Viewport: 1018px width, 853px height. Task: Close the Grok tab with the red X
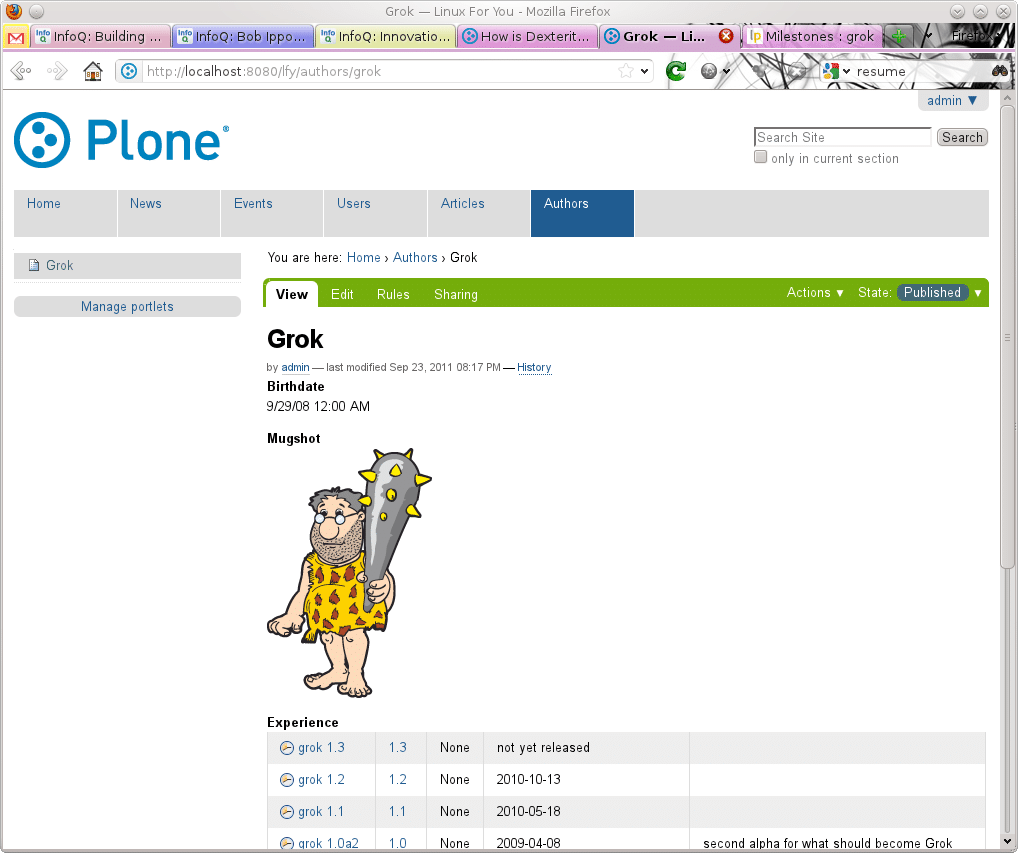726,36
